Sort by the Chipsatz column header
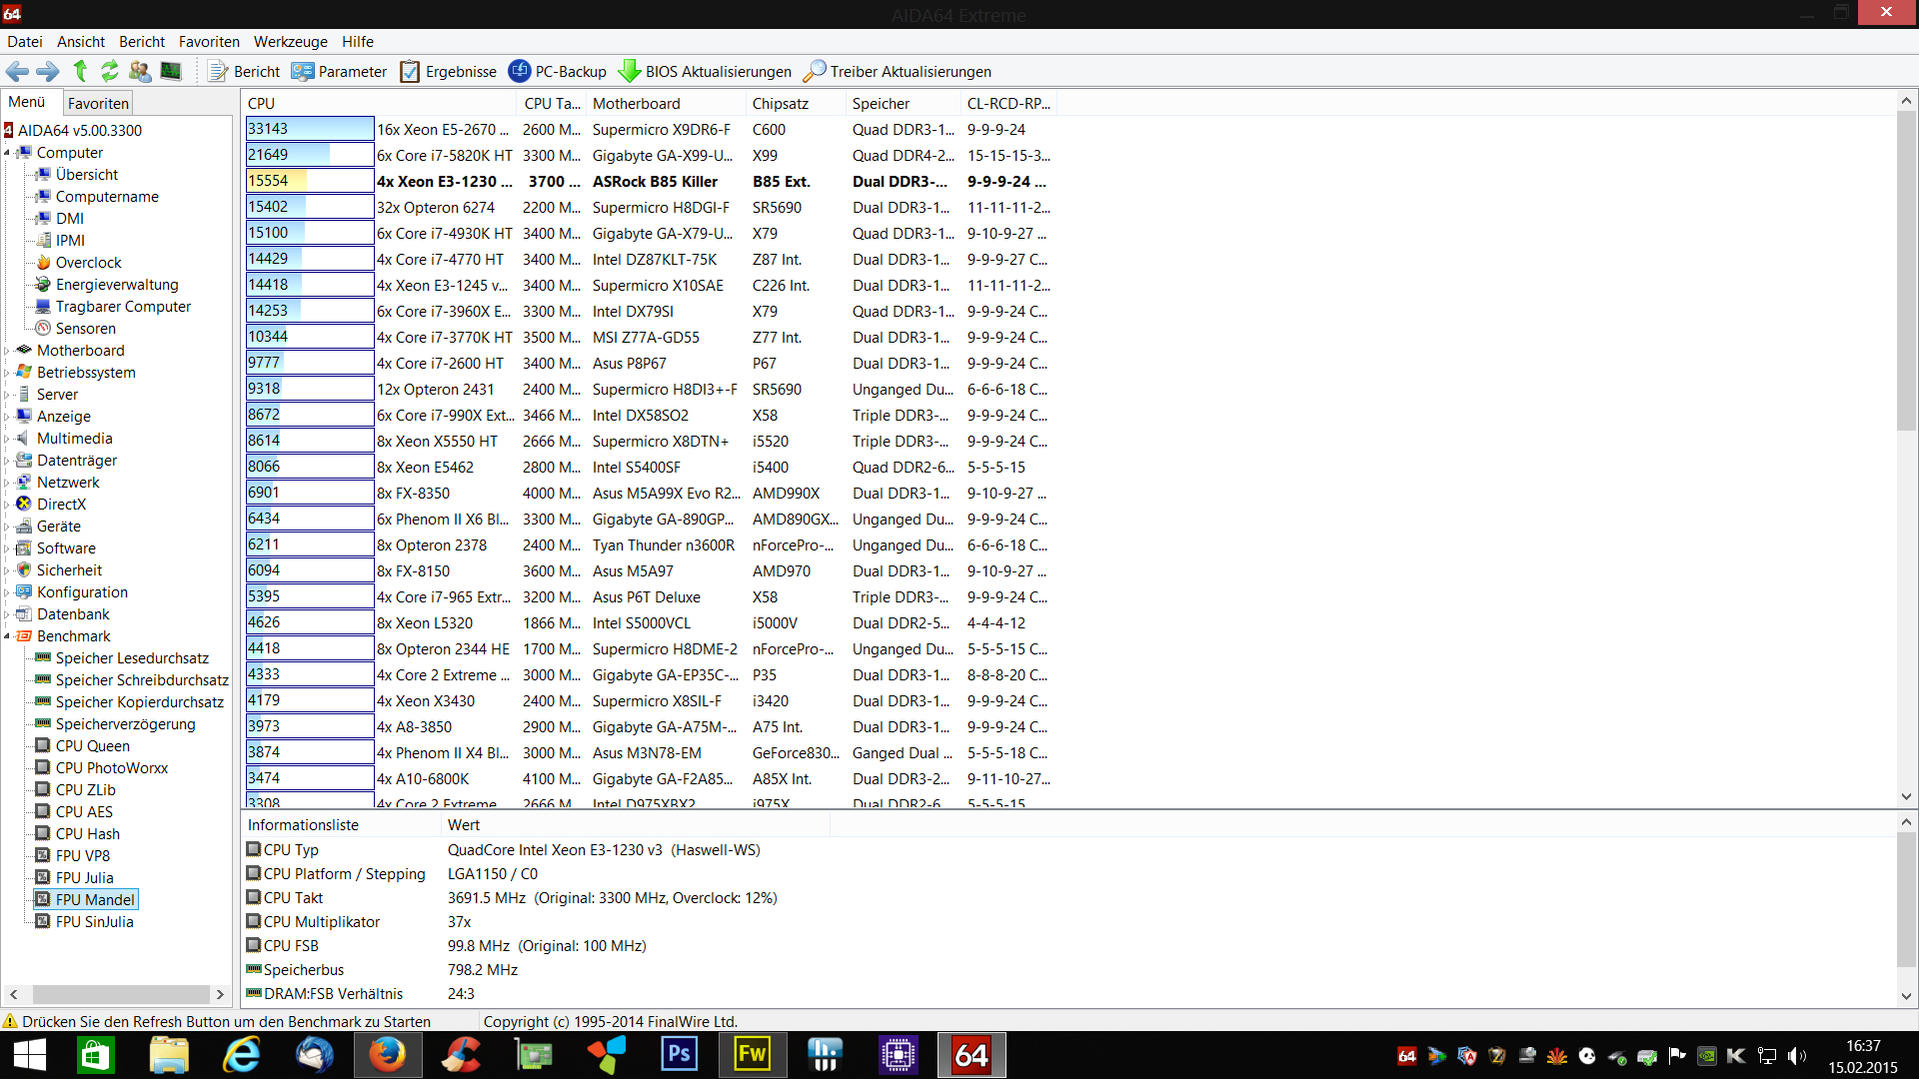 click(x=796, y=103)
